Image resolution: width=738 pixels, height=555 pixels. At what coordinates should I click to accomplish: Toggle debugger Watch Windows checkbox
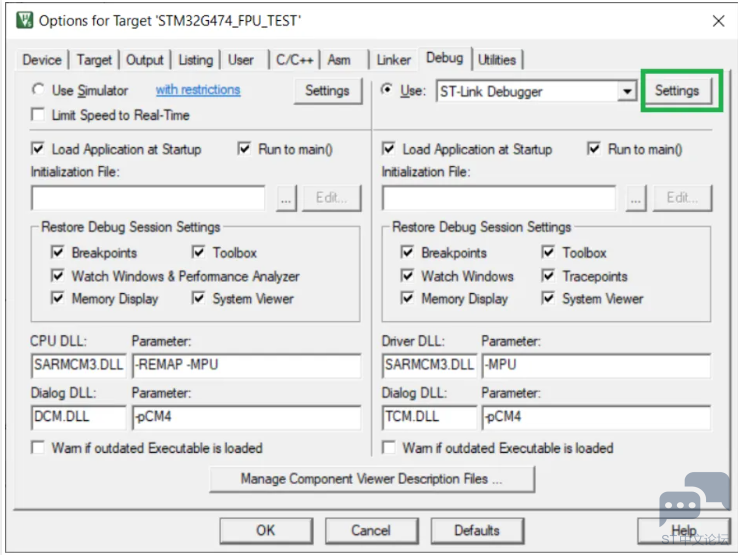[x=408, y=275]
